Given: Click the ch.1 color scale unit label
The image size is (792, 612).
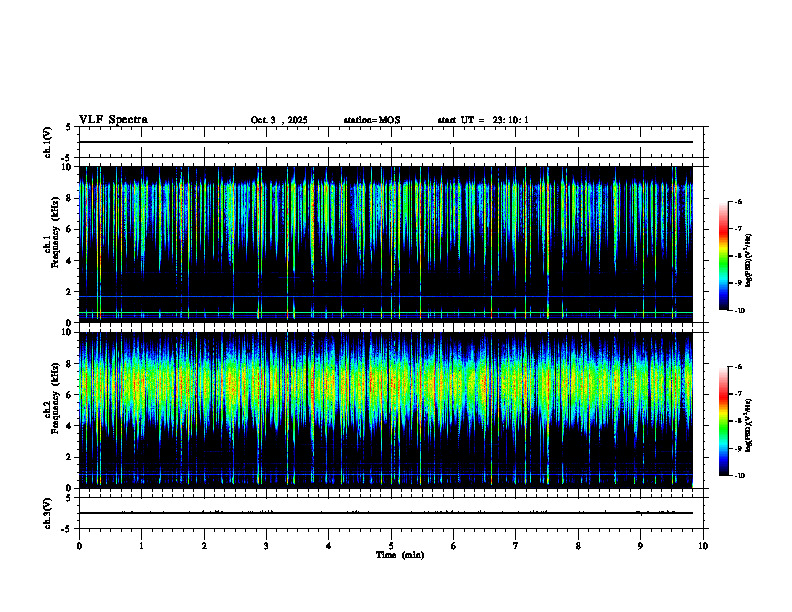Looking at the screenshot, I should (x=749, y=261).
